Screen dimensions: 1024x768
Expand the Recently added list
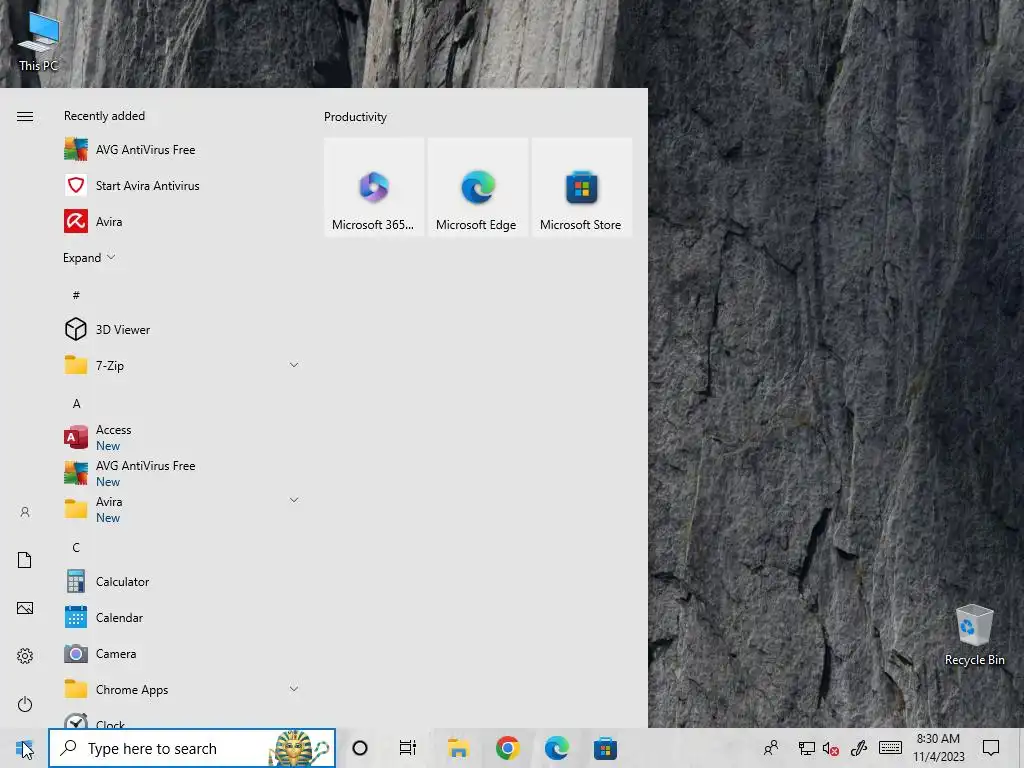pyautogui.click(x=89, y=257)
